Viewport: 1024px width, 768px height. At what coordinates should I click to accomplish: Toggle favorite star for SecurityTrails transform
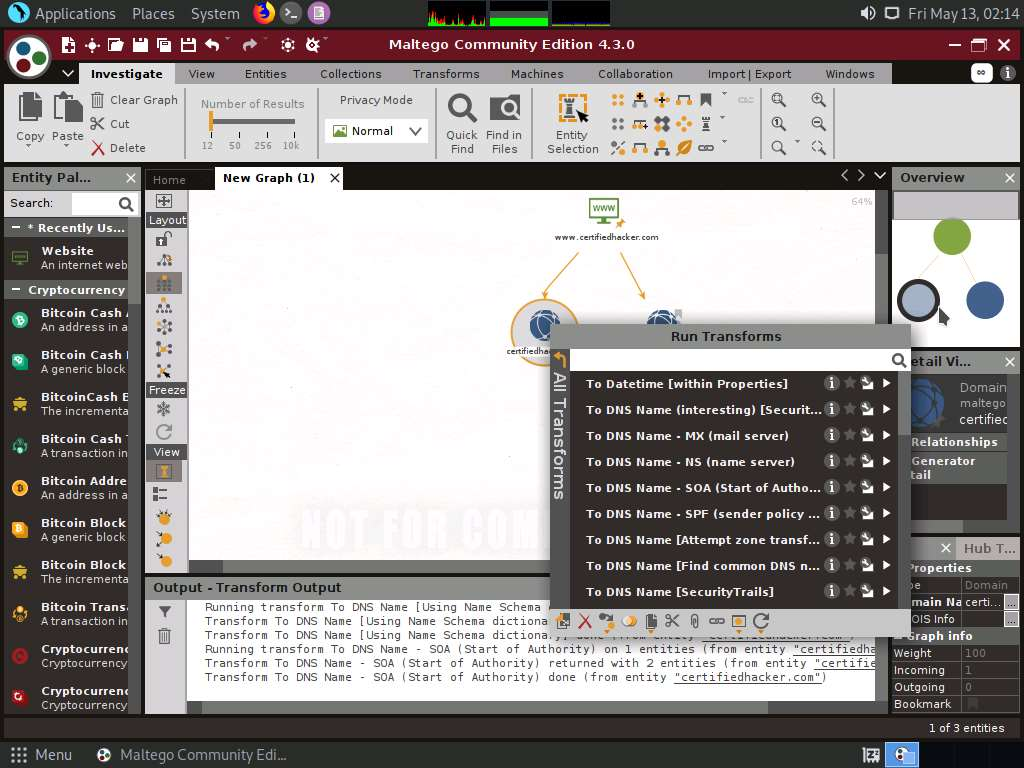(850, 591)
